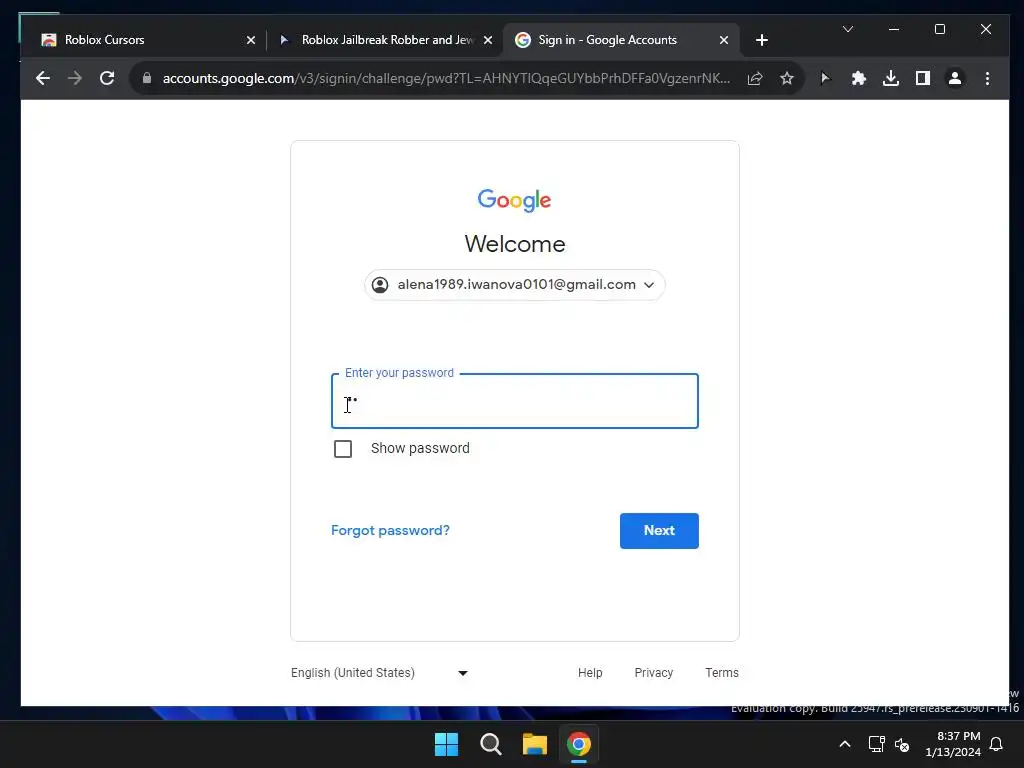Open Chrome downloads icon
Viewport: 1024px width, 768px height.
point(891,78)
